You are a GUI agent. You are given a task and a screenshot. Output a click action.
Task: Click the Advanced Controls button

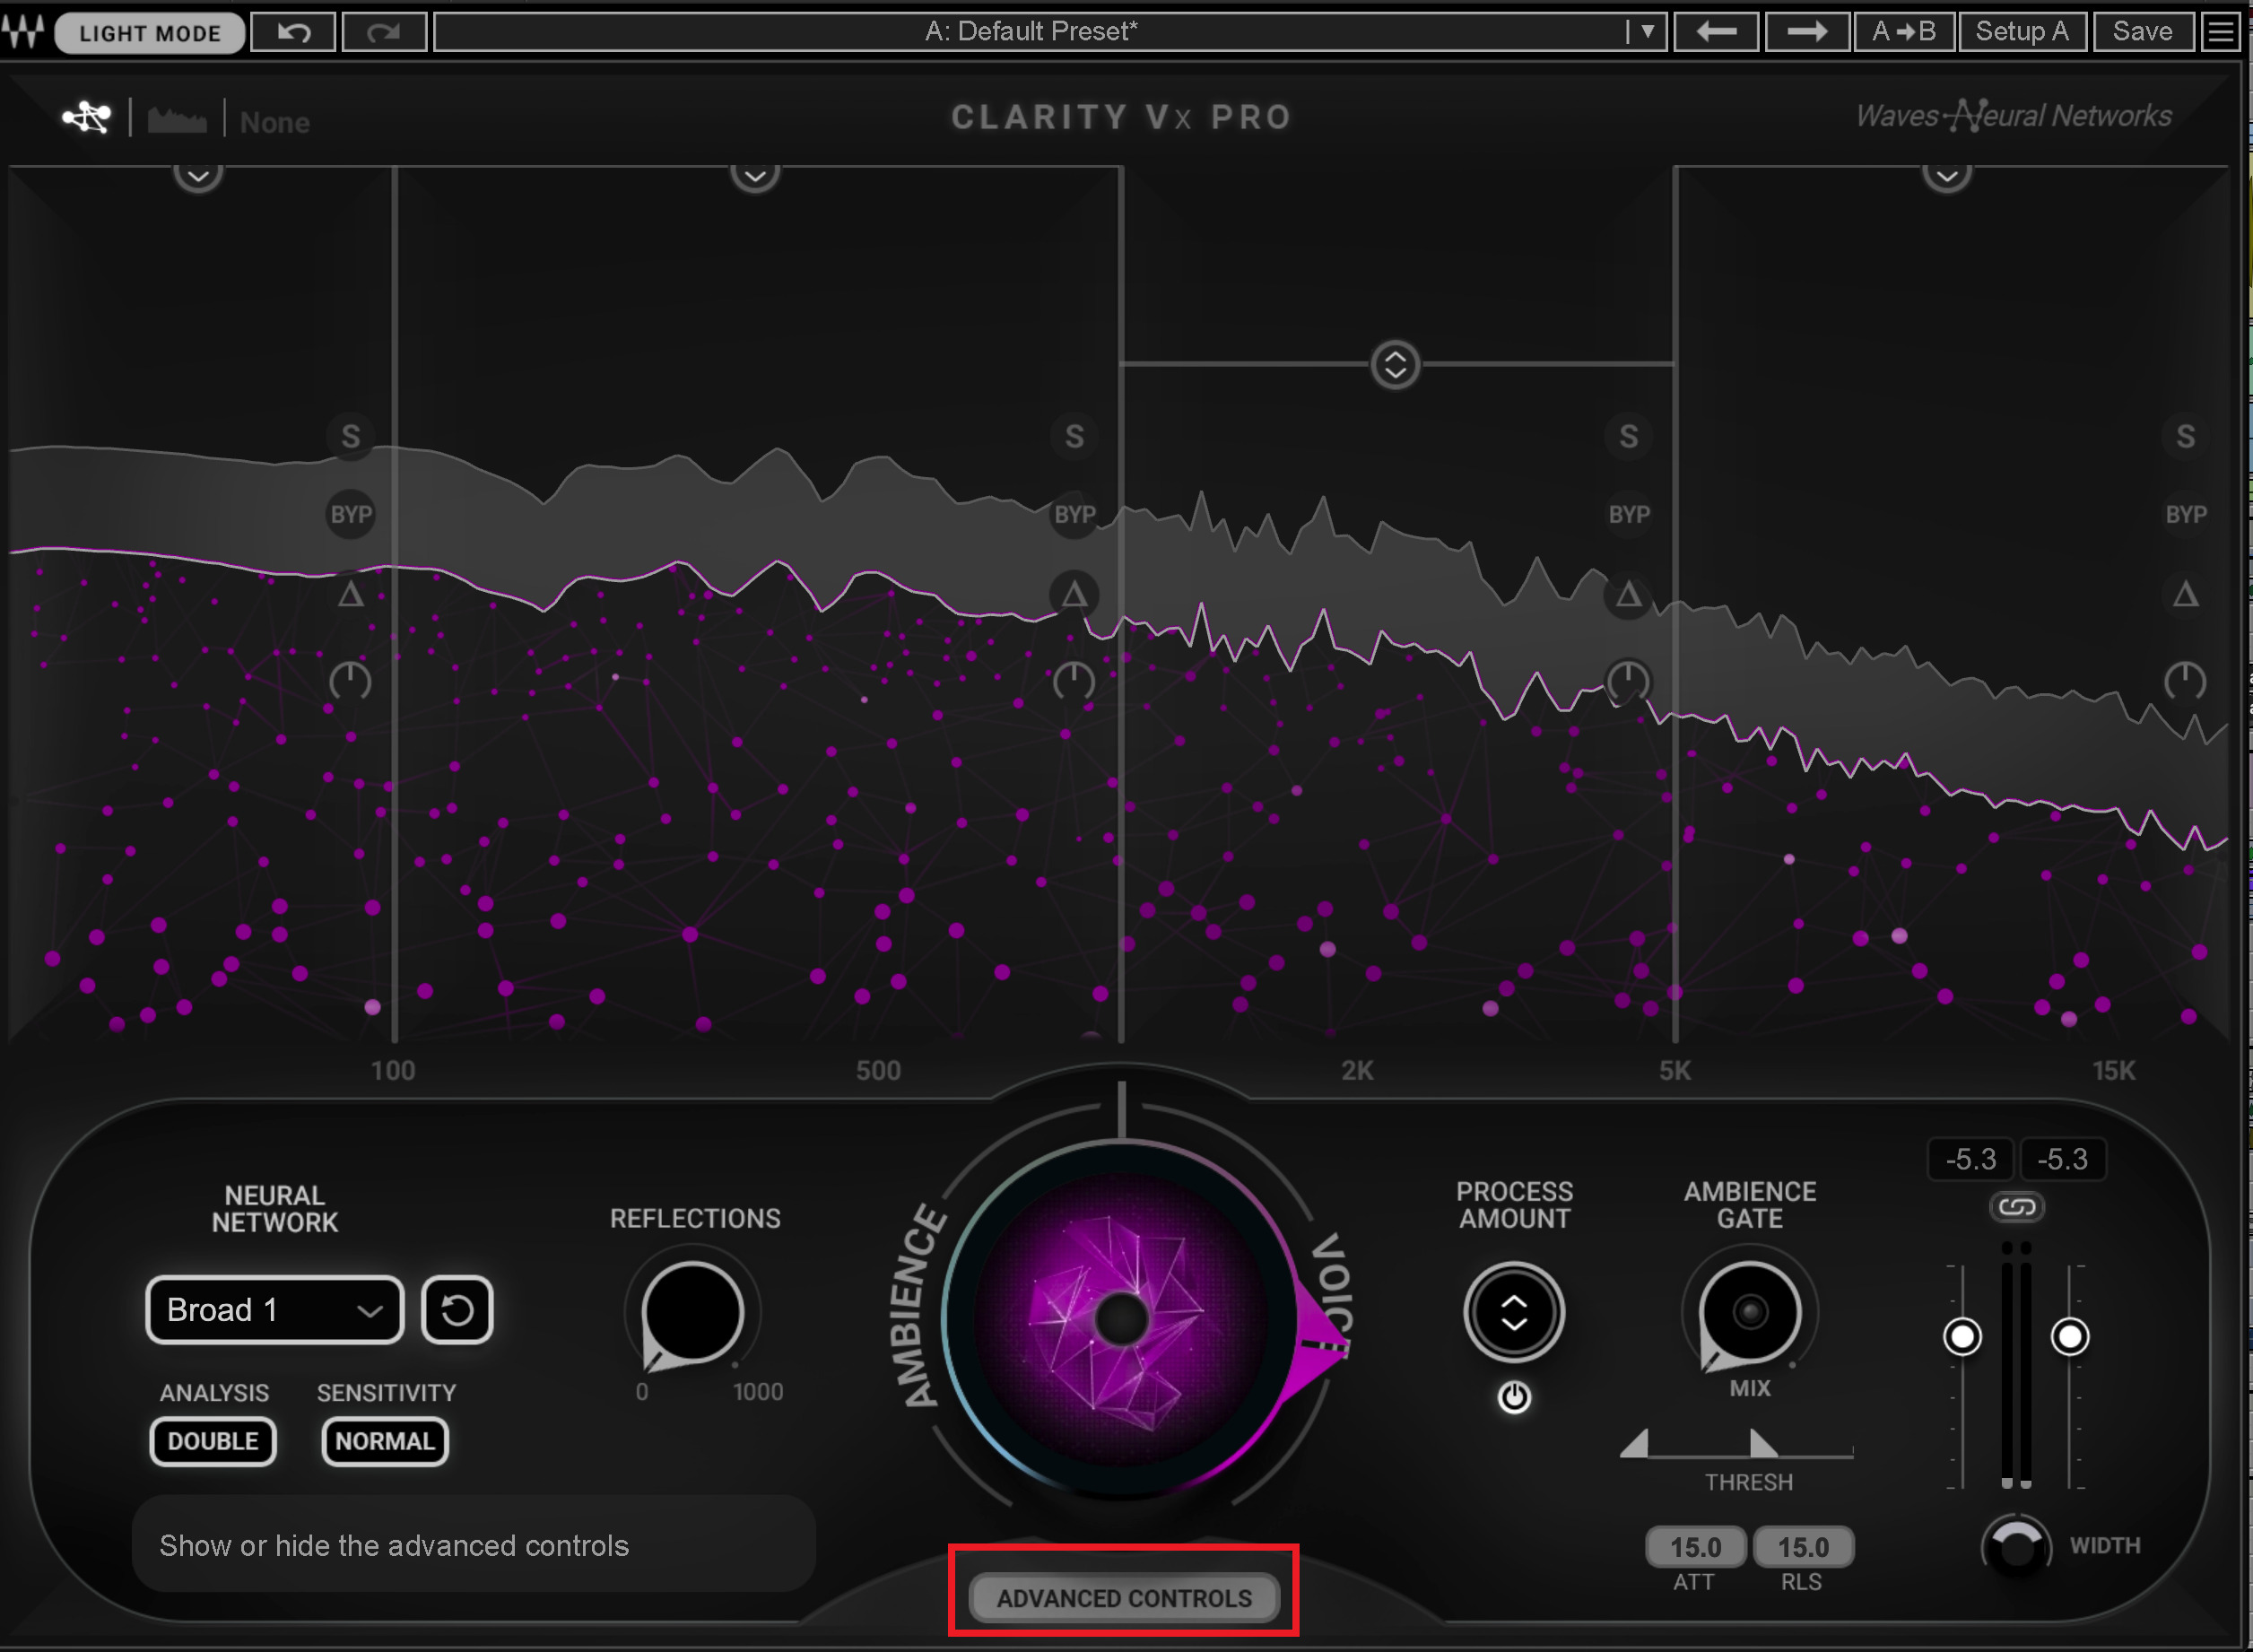[1124, 1597]
